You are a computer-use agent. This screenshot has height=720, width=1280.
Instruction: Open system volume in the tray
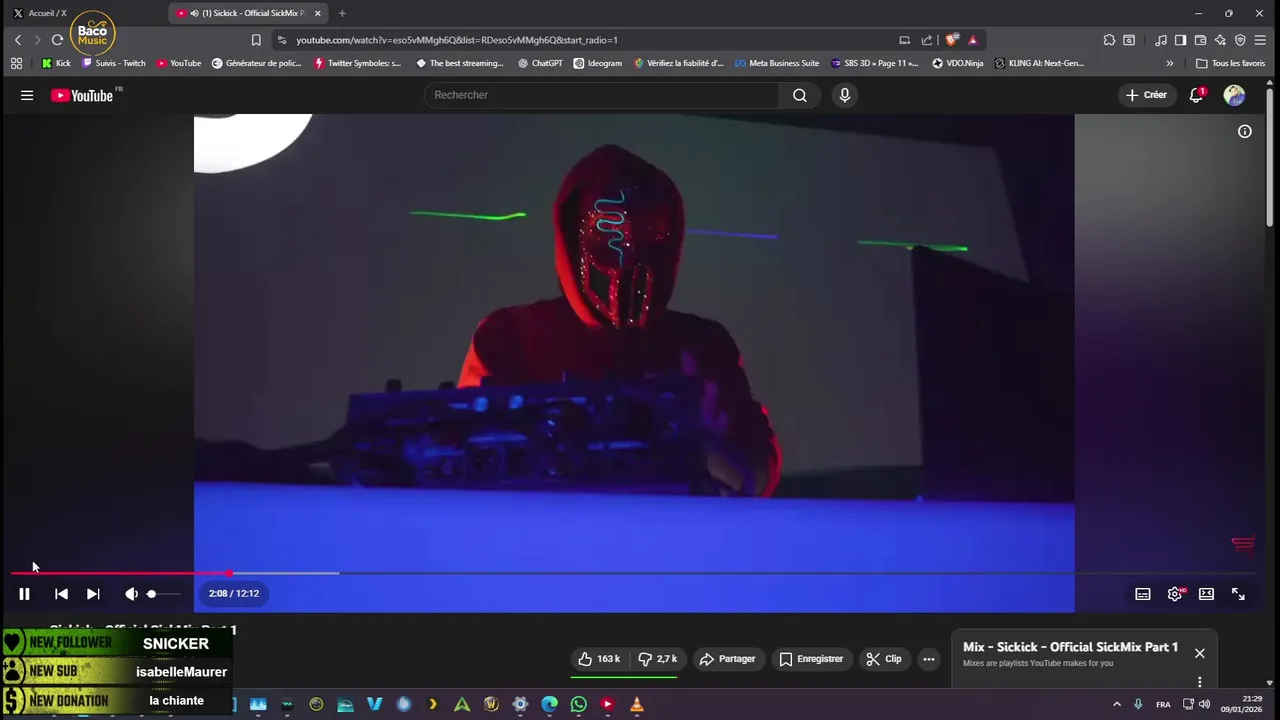(x=1203, y=704)
